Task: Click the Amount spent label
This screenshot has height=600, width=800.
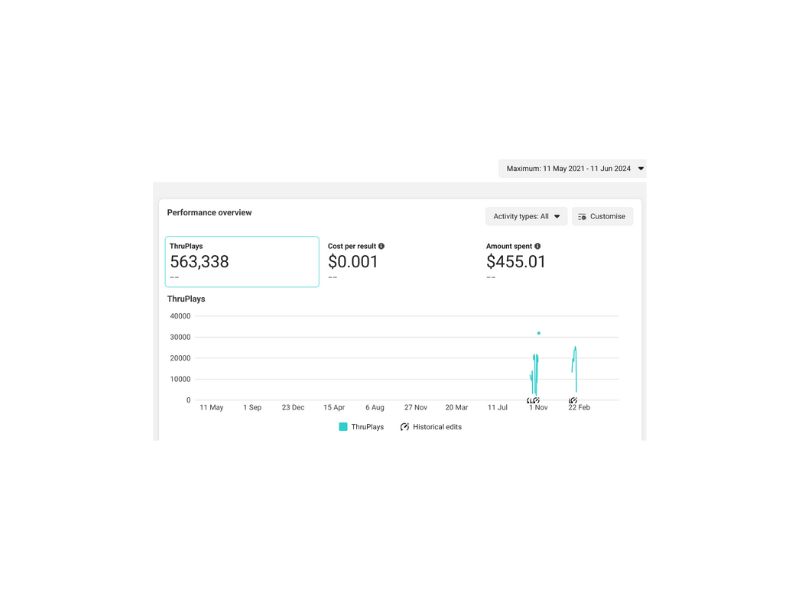Action: pos(509,246)
